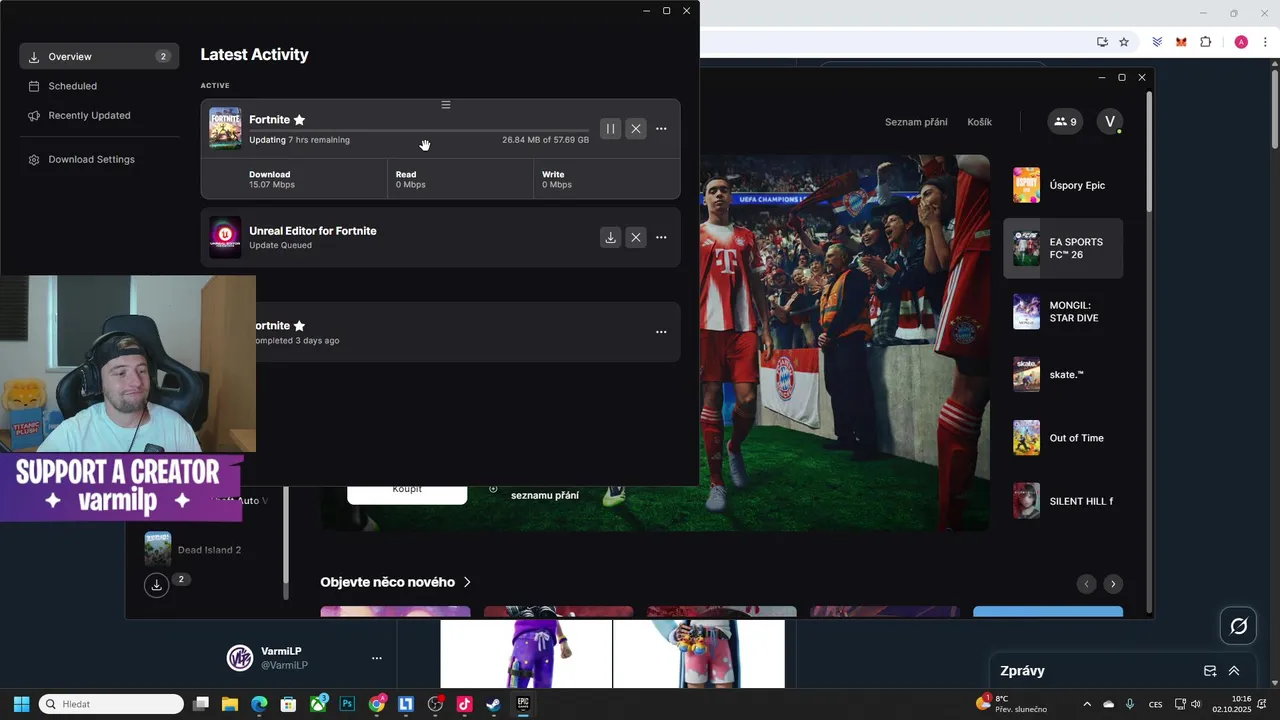Viewport: 1280px width, 720px height.
Task: Expand the Zprávy messages panel
Action: point(1234,671)
